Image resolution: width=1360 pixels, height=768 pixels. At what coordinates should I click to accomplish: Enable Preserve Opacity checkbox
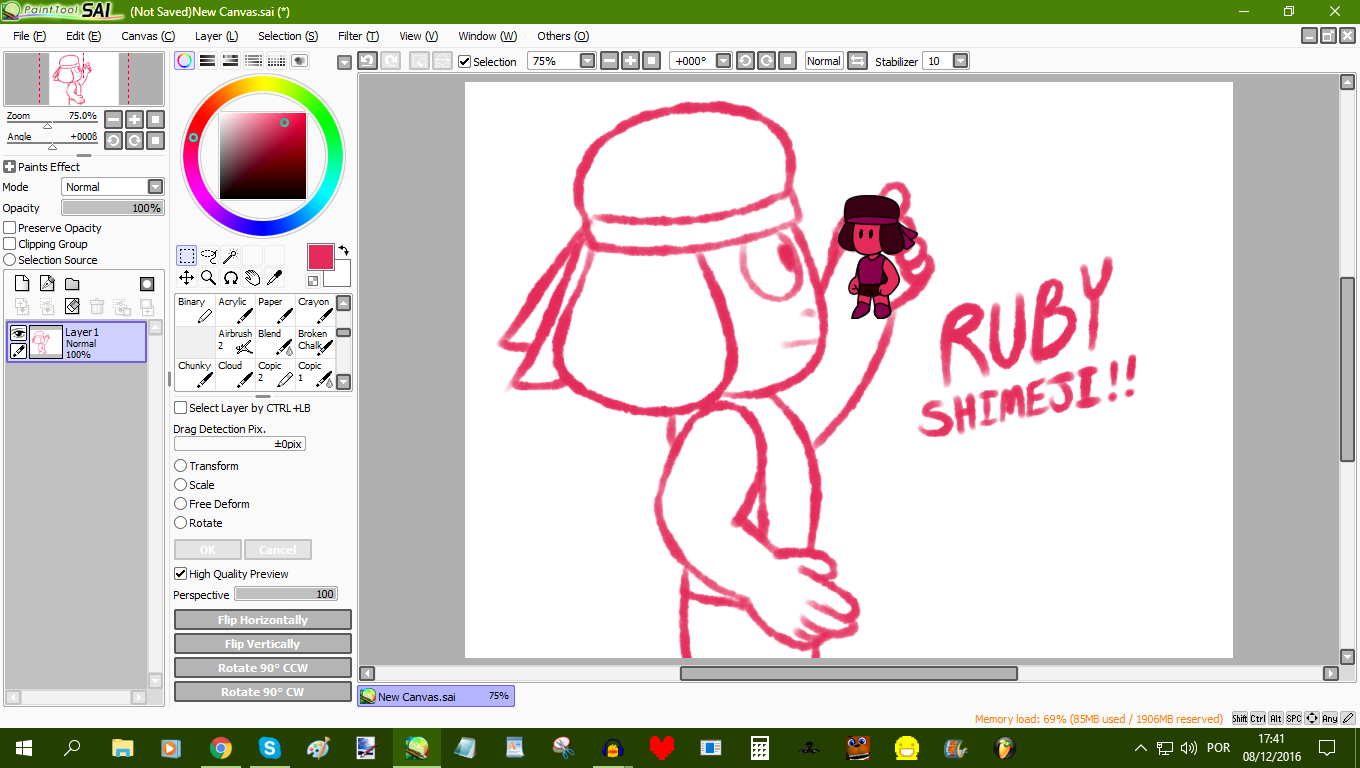click(10, 228)
